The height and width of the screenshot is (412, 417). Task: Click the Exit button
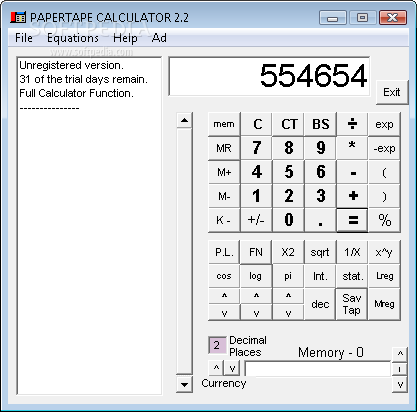click(x=392, y=92)
